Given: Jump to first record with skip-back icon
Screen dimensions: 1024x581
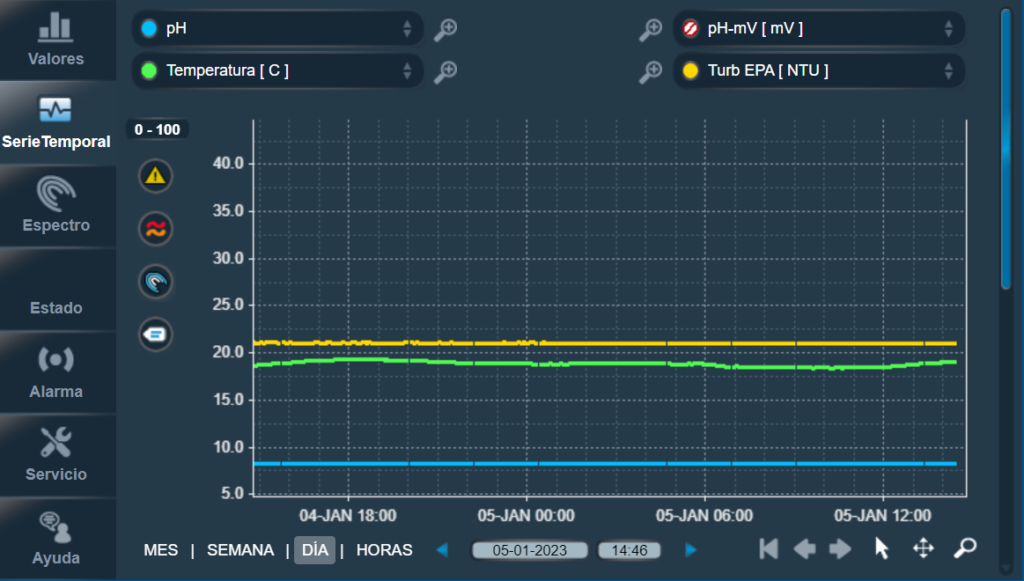Looking at the screenshot, I should click(768, 548).
